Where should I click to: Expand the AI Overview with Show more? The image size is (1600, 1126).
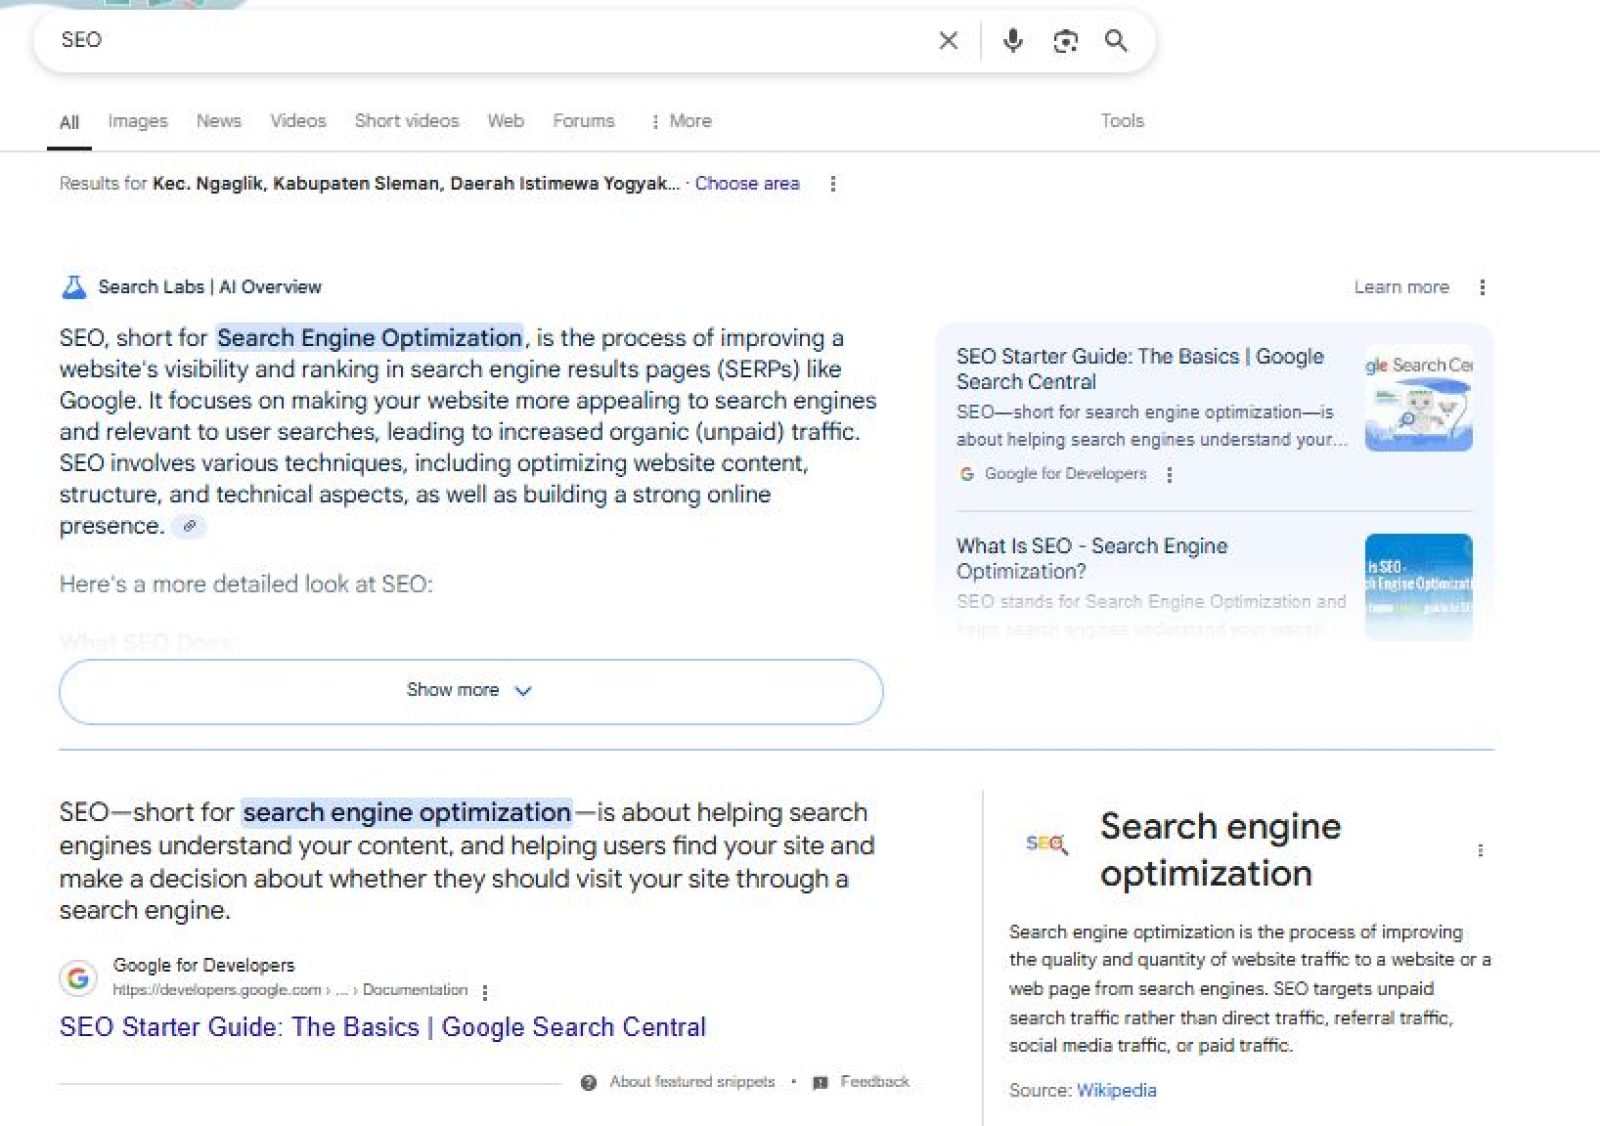470,690
